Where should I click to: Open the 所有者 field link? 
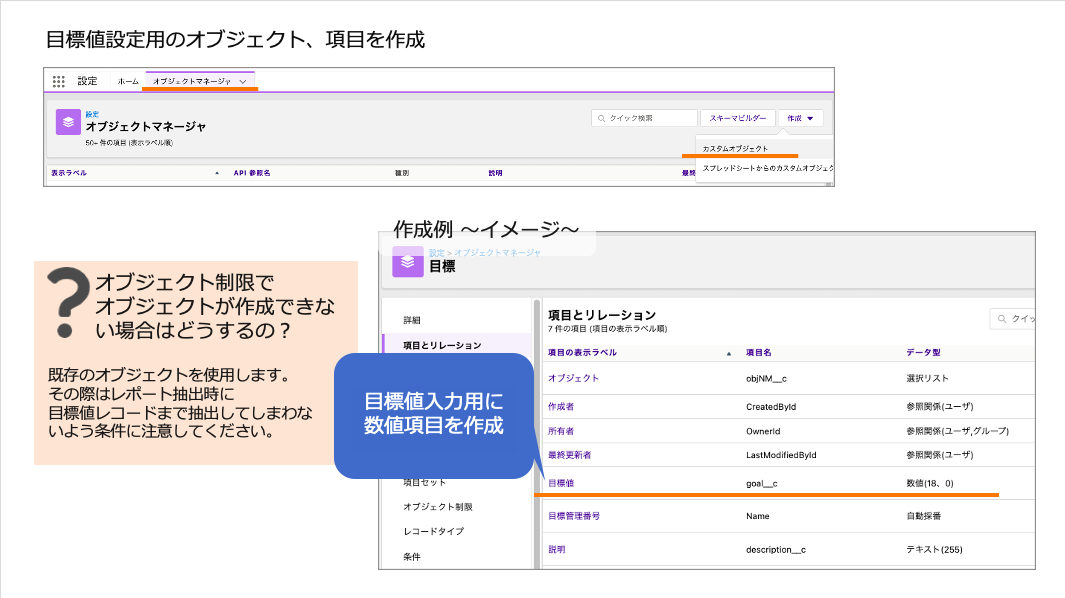561,431
